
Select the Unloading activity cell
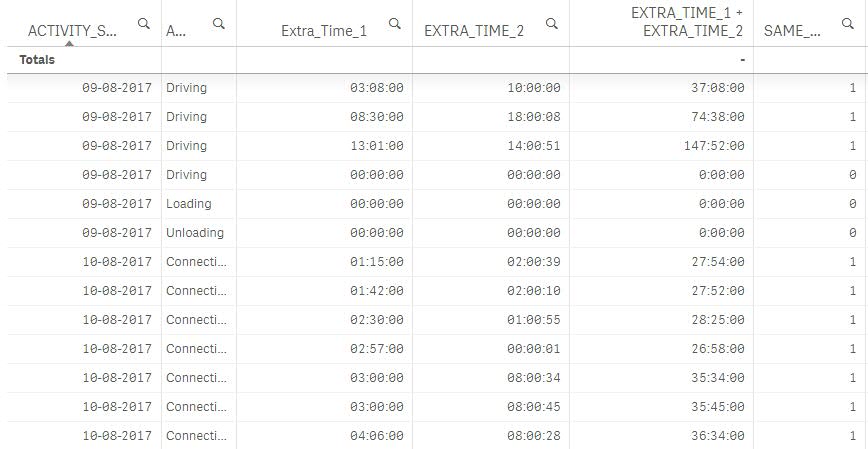click(195, 232)
